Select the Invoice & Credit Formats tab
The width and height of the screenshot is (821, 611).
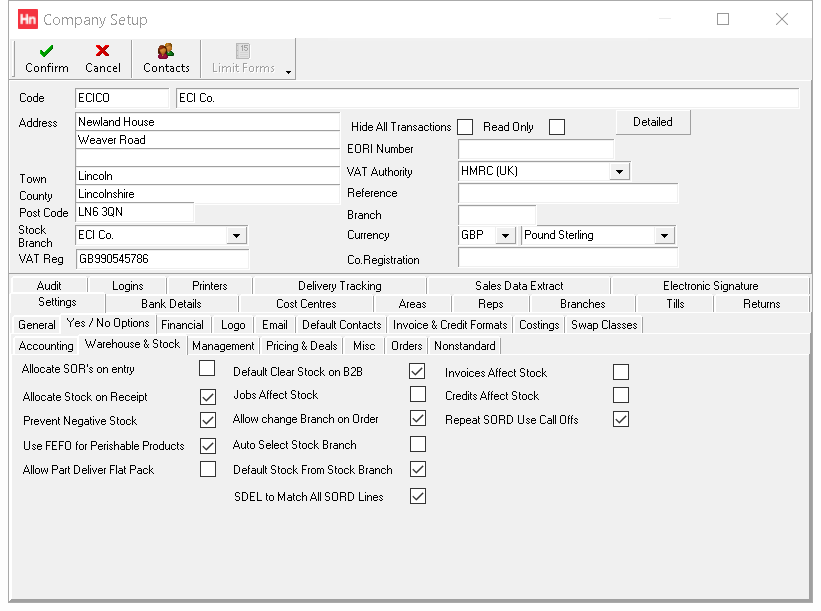(x=450, y=325)
